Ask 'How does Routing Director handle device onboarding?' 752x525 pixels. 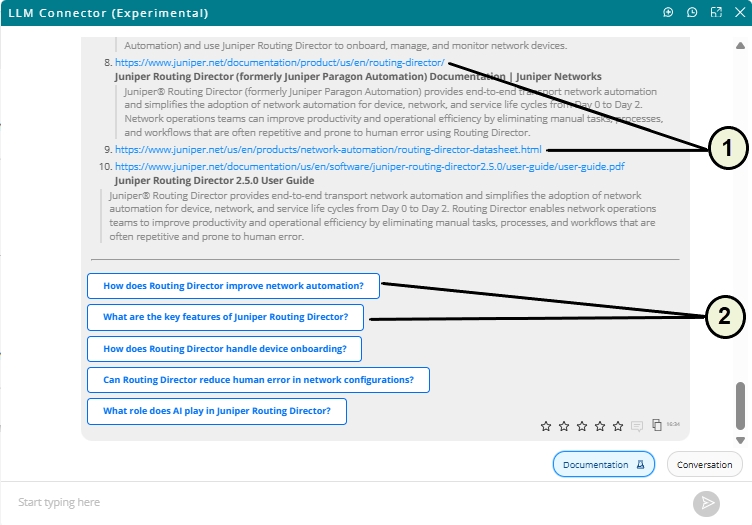(224, 349)
